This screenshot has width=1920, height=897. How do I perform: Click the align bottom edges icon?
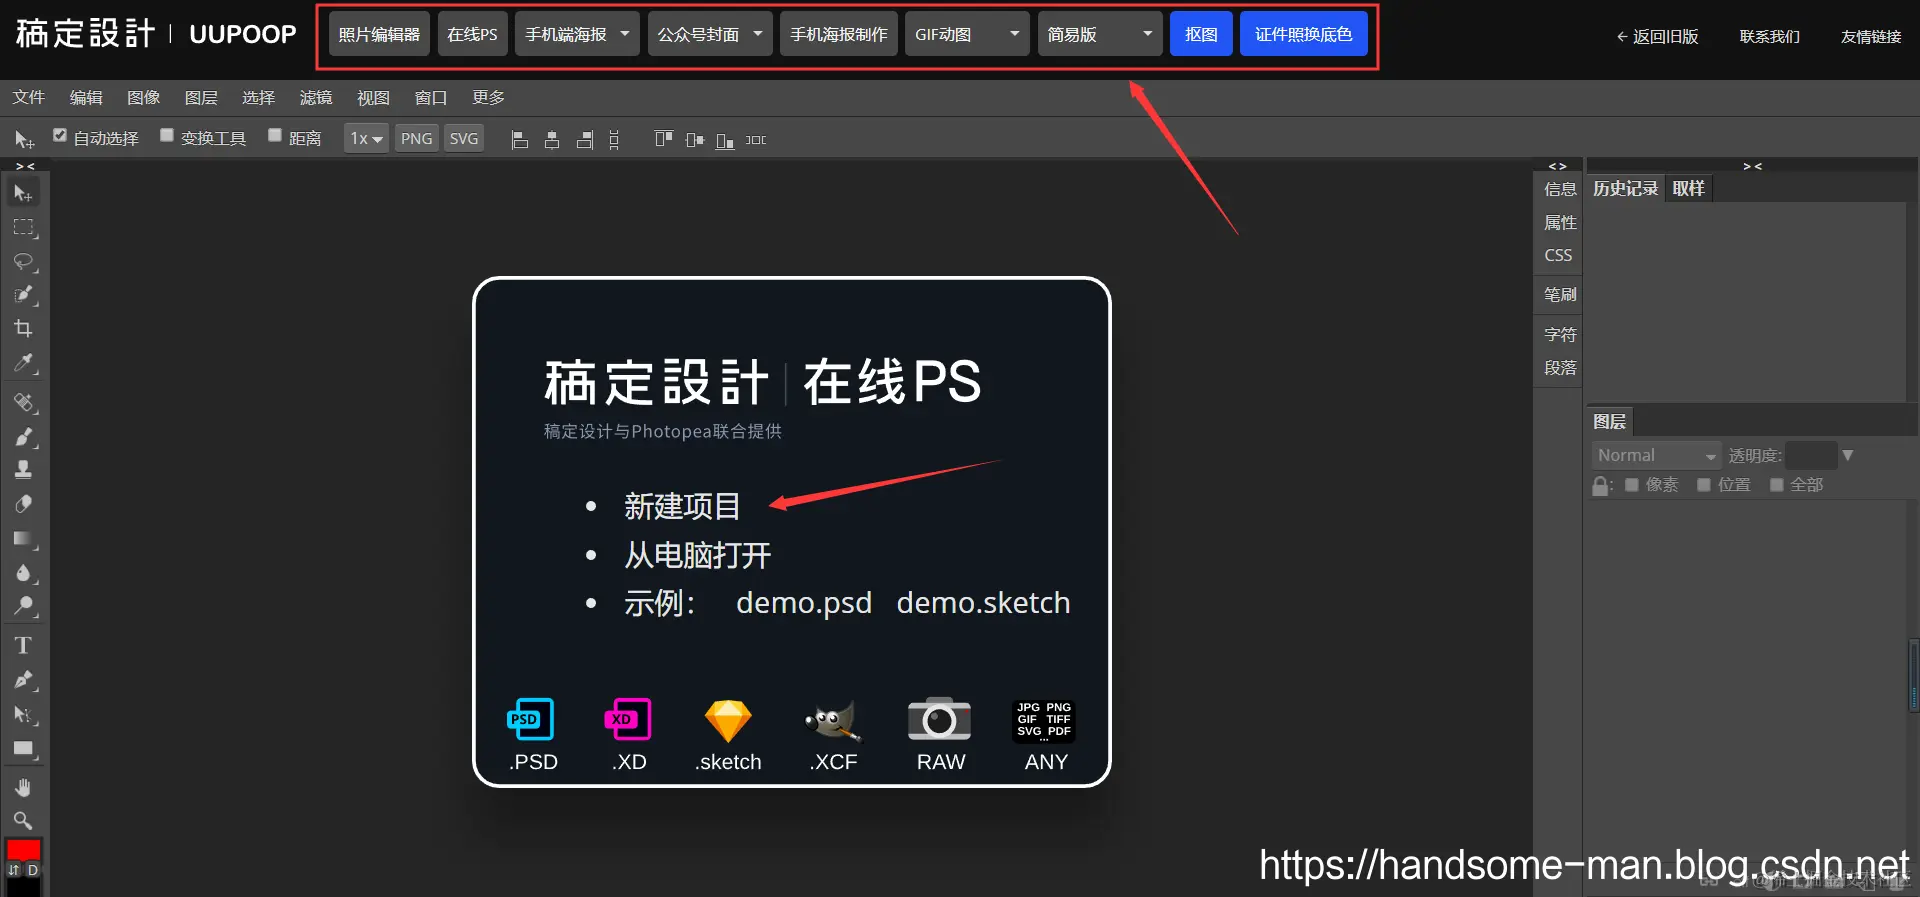[725, 140]
